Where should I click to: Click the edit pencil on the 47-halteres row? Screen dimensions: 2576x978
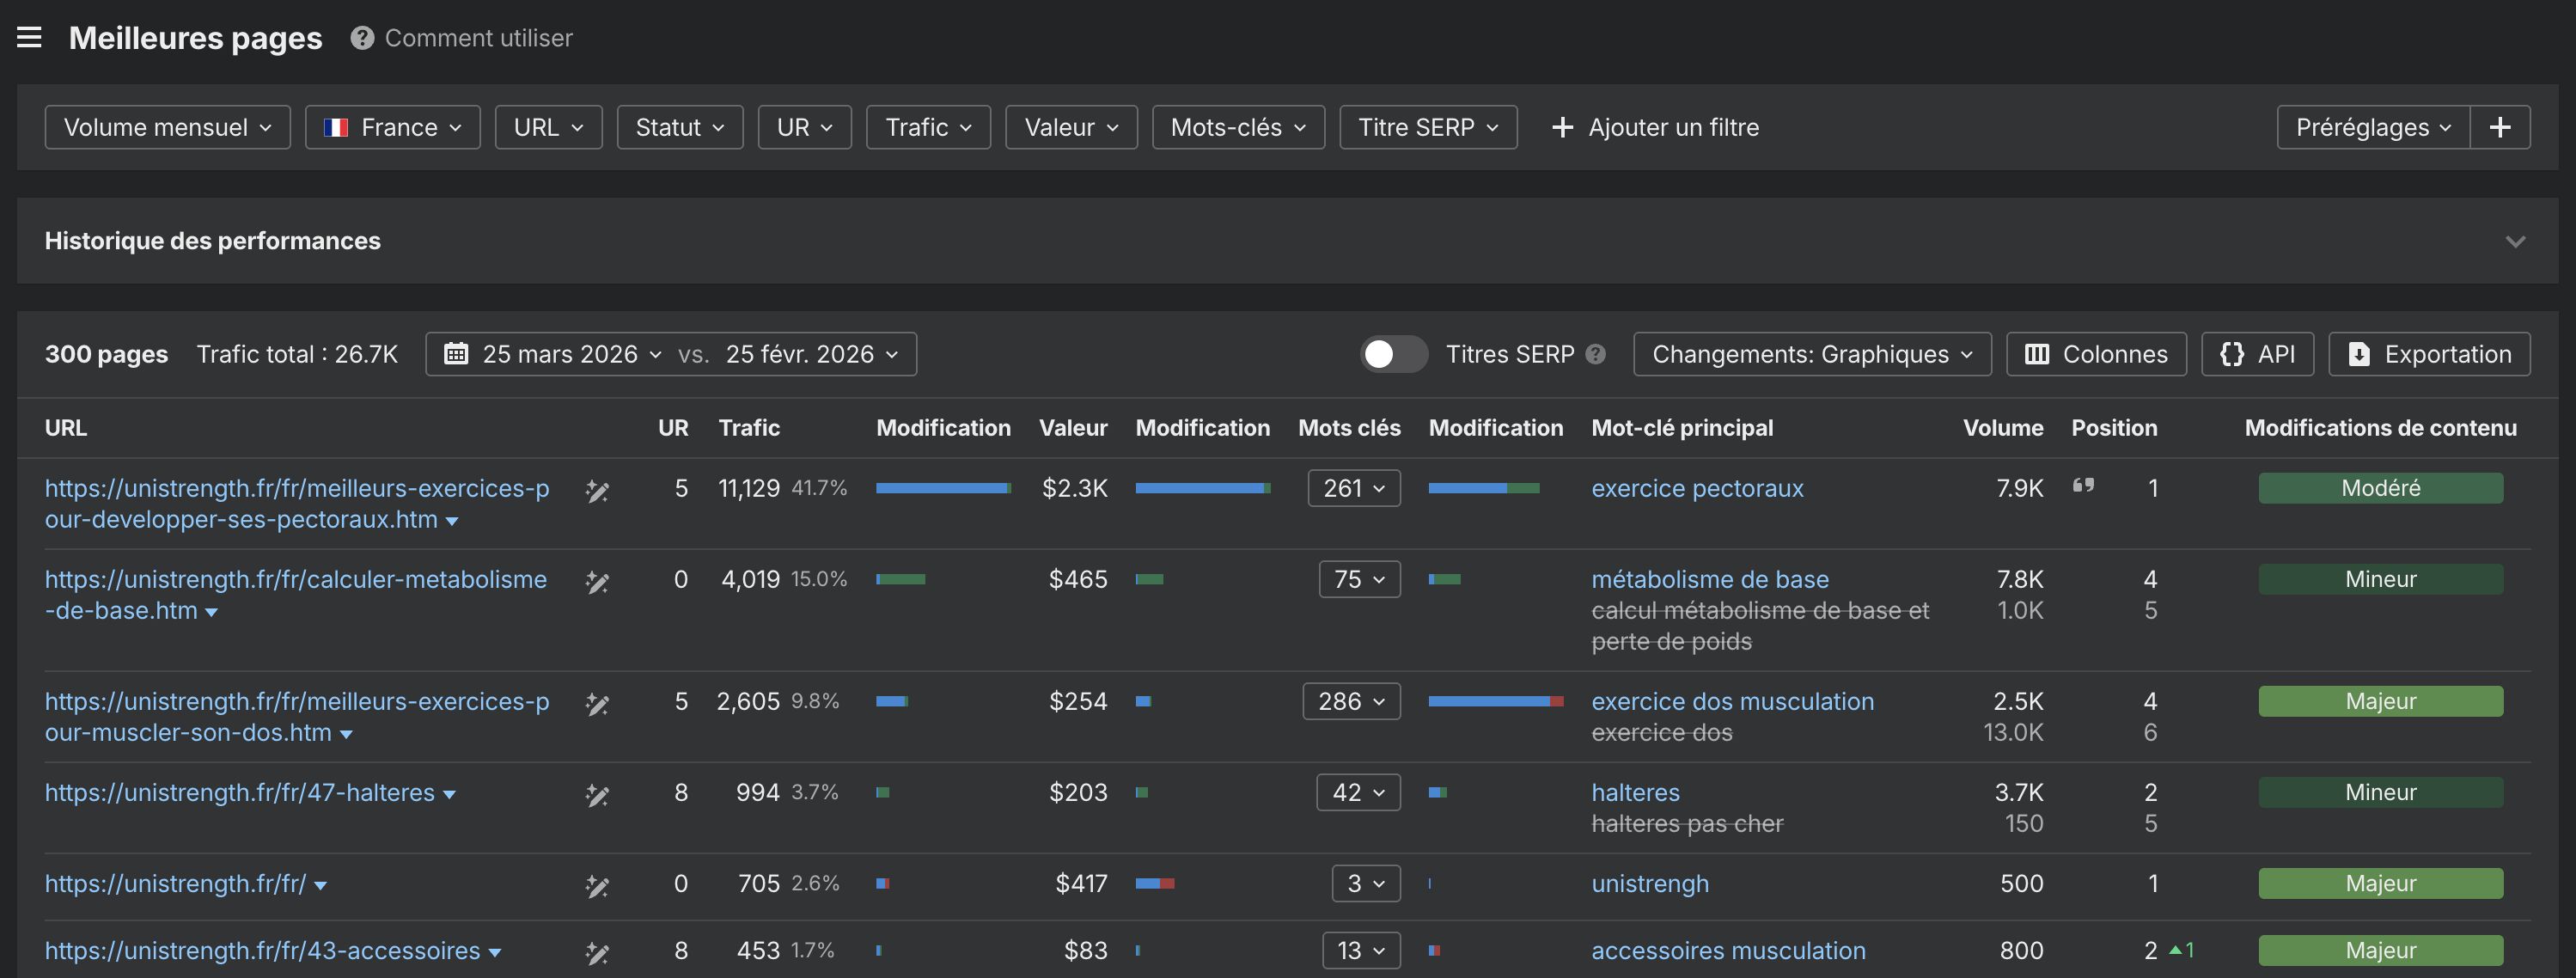(x=597, y=795)
